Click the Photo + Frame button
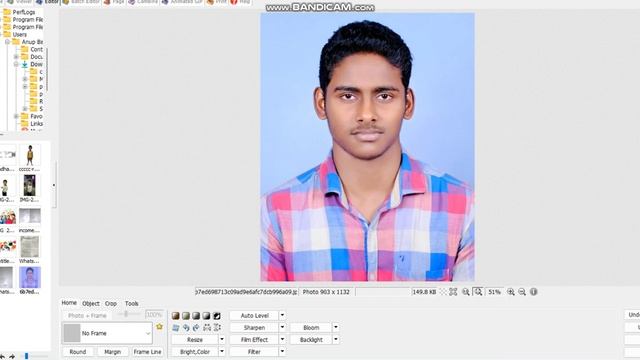The width and height of the screenshot is (640, 360). (x=87, y=316)
